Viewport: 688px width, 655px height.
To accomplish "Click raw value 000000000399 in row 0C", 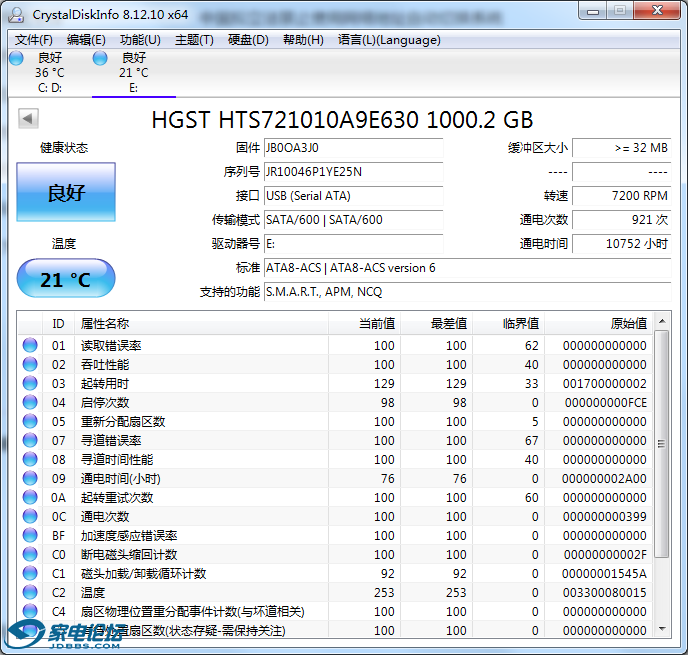I will [x=605, y=517].
